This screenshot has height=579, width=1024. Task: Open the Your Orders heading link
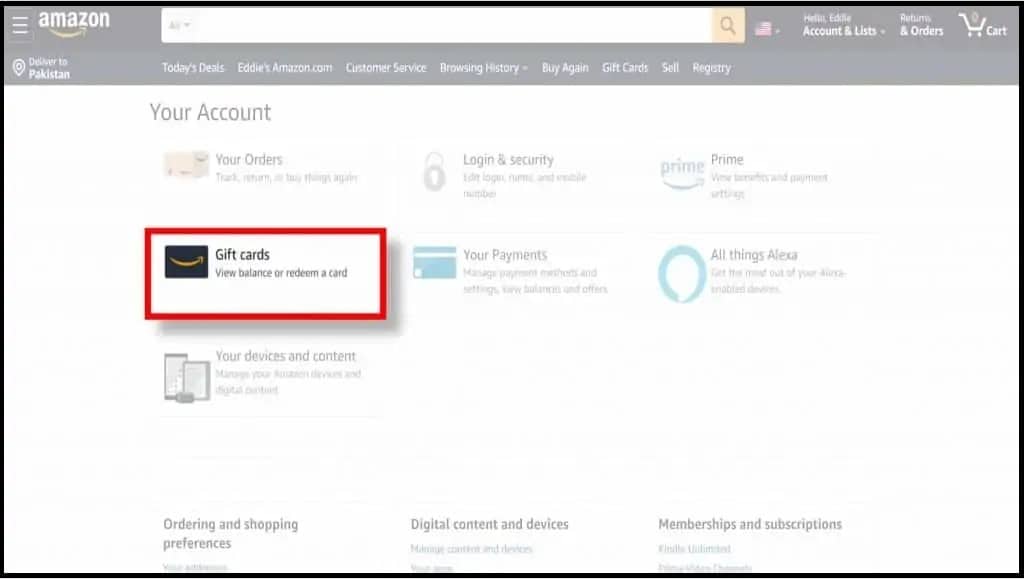[x=249, y=160]
